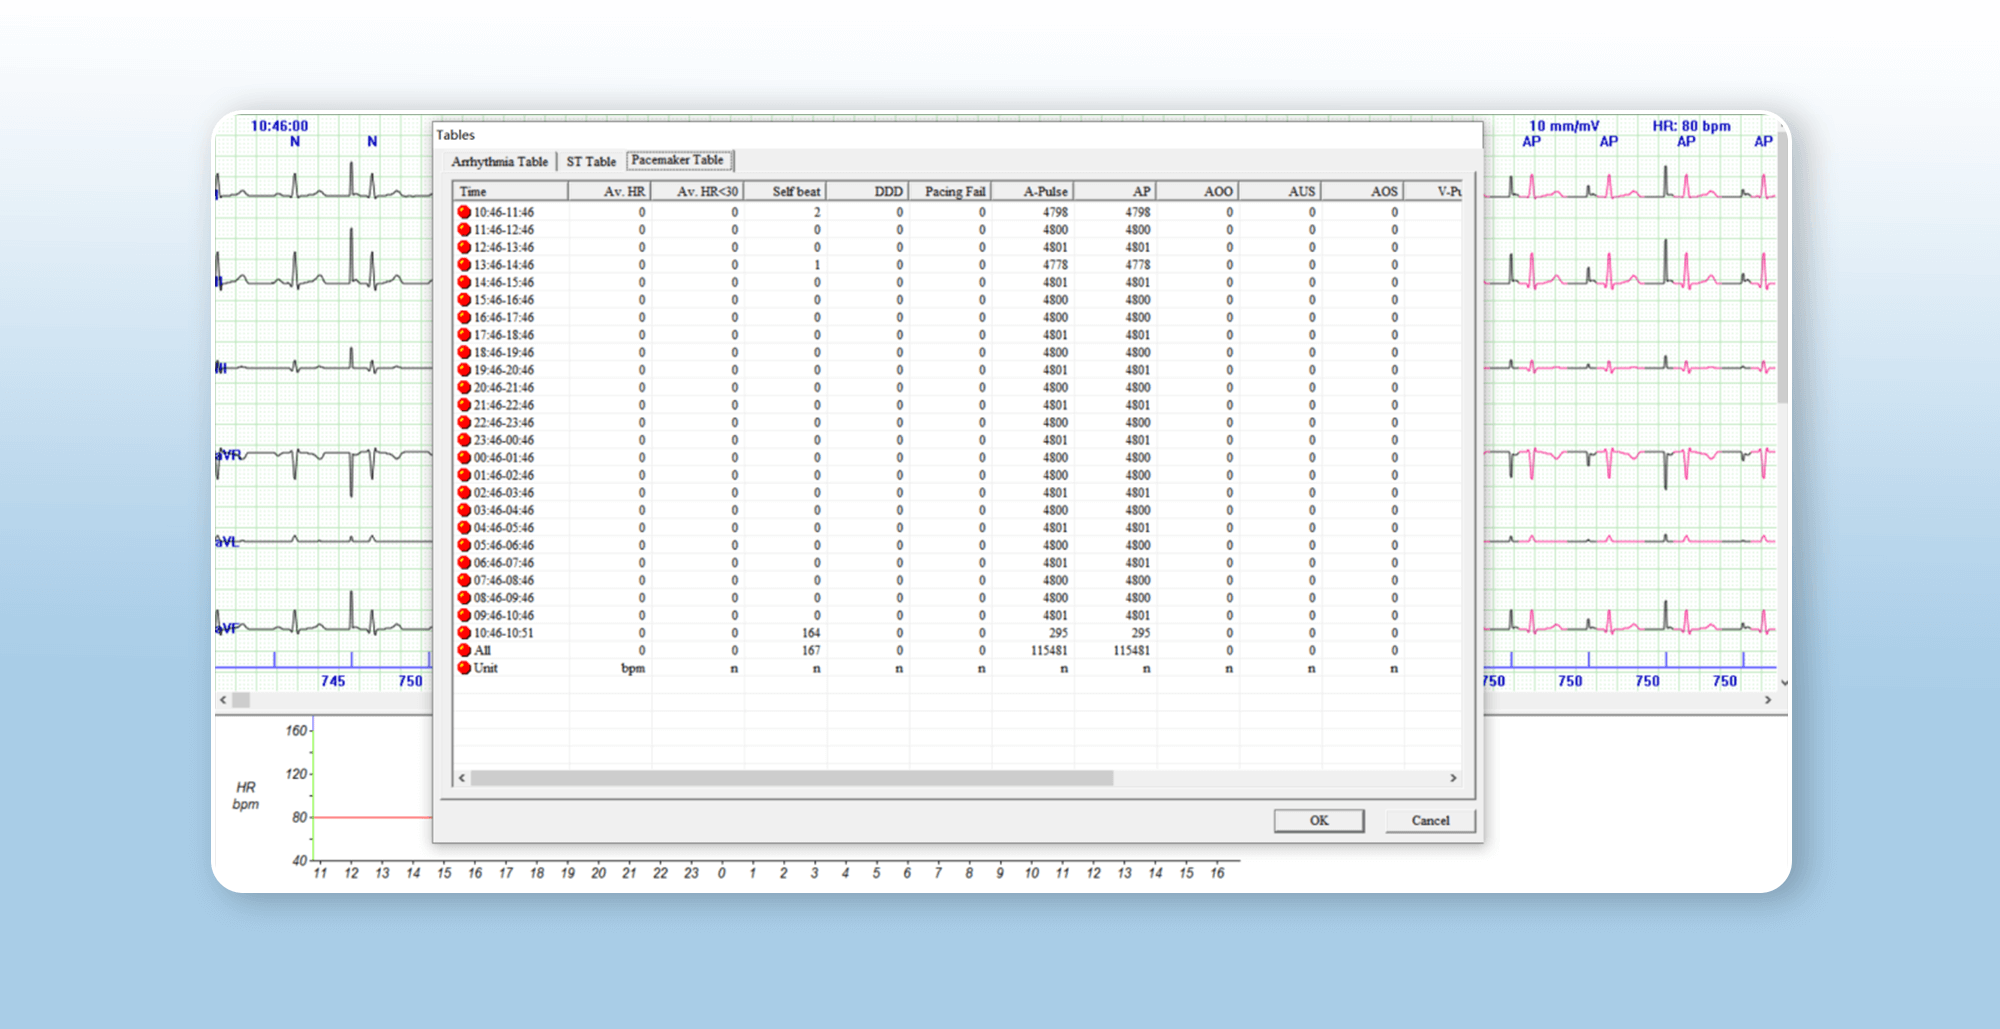The image size is (2000, 1029).
Task: Click red marker for 05:46-06:46 row
Action: 464,545
